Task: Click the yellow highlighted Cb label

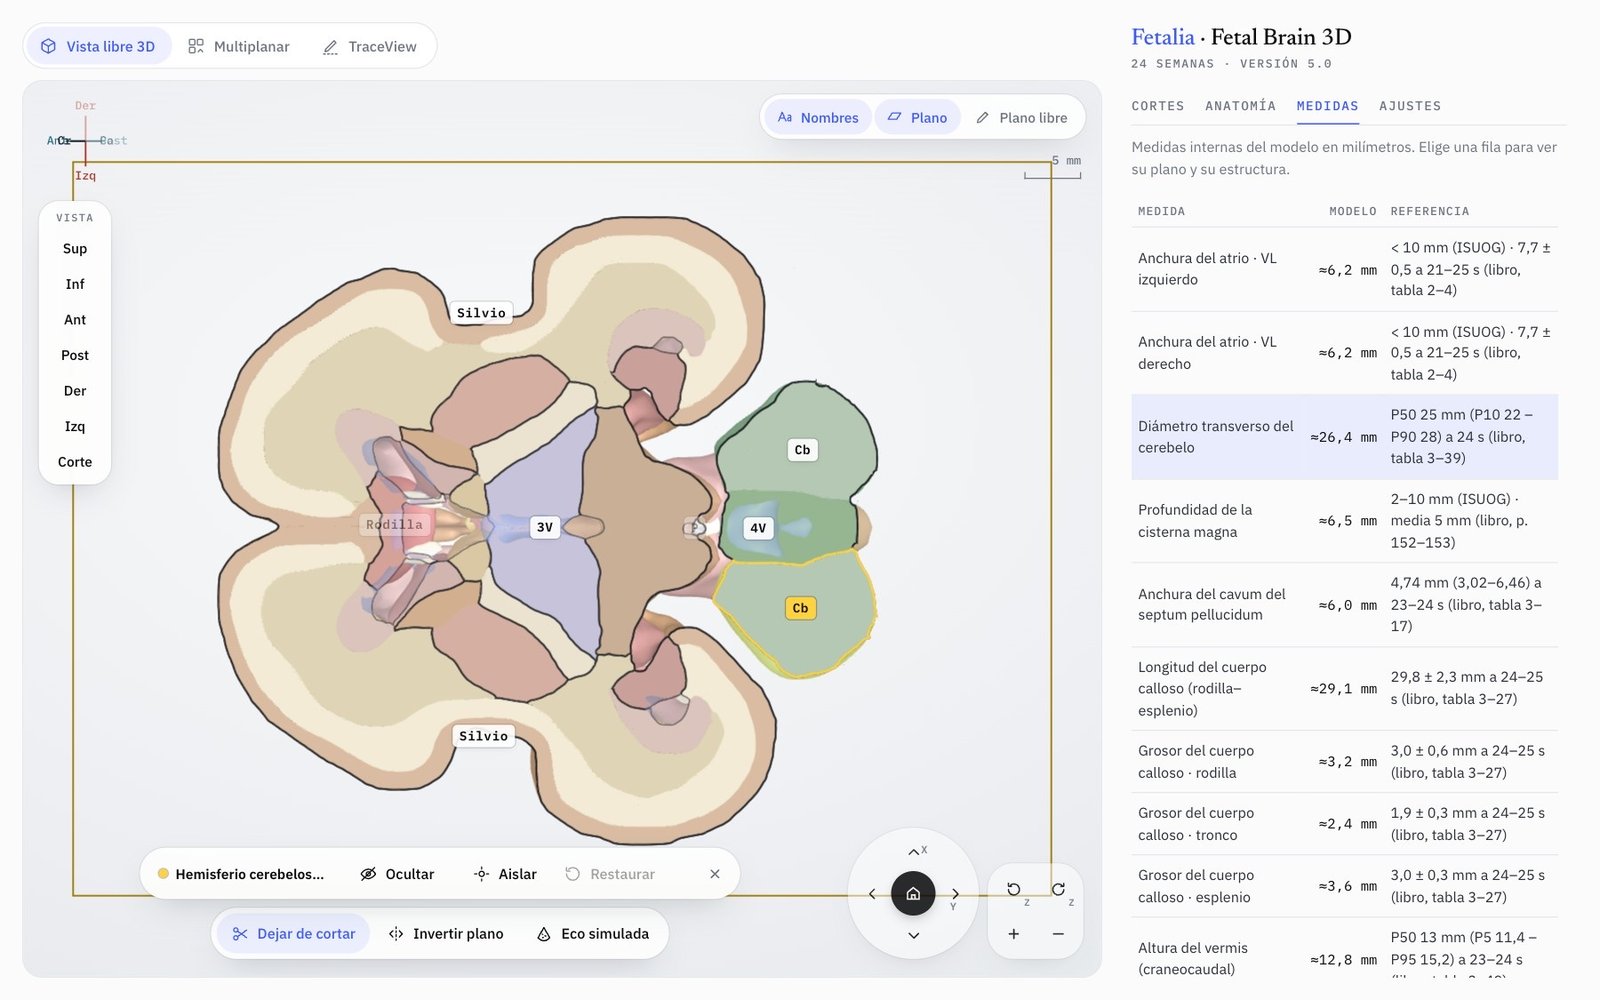Action: tap(800, 608)
